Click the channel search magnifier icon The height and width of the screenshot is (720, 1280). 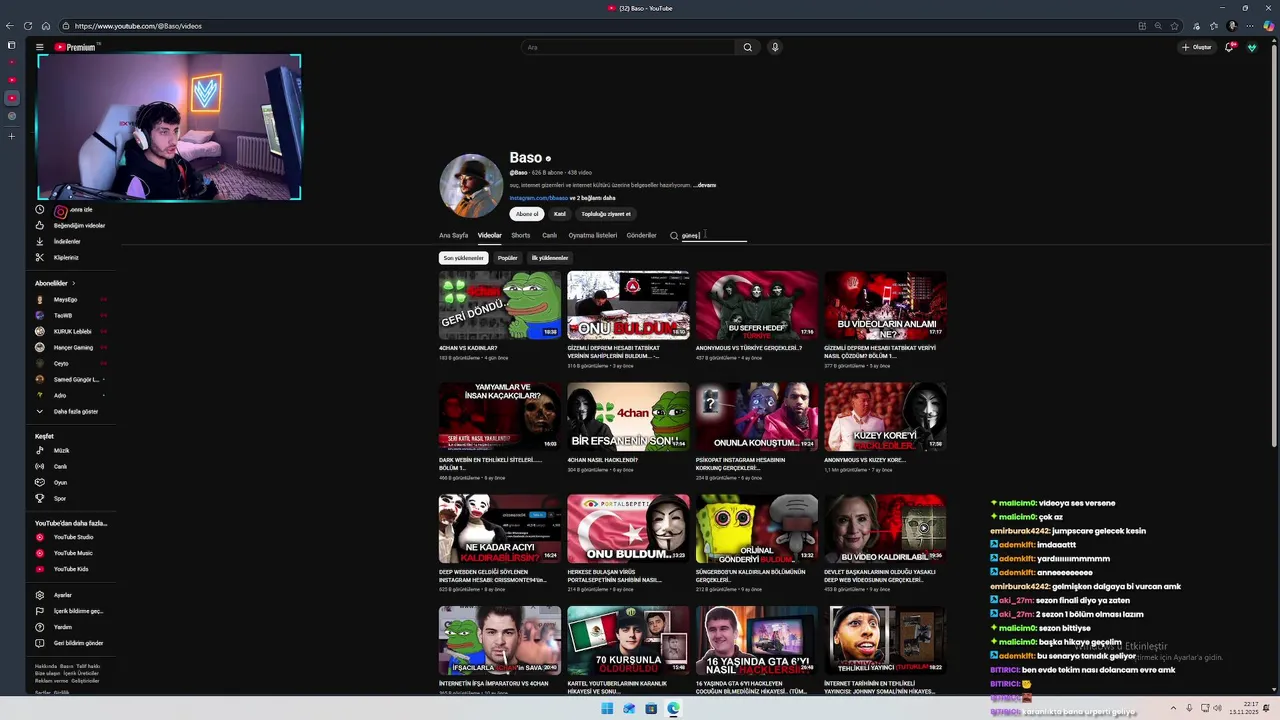(x=674, y=236)
